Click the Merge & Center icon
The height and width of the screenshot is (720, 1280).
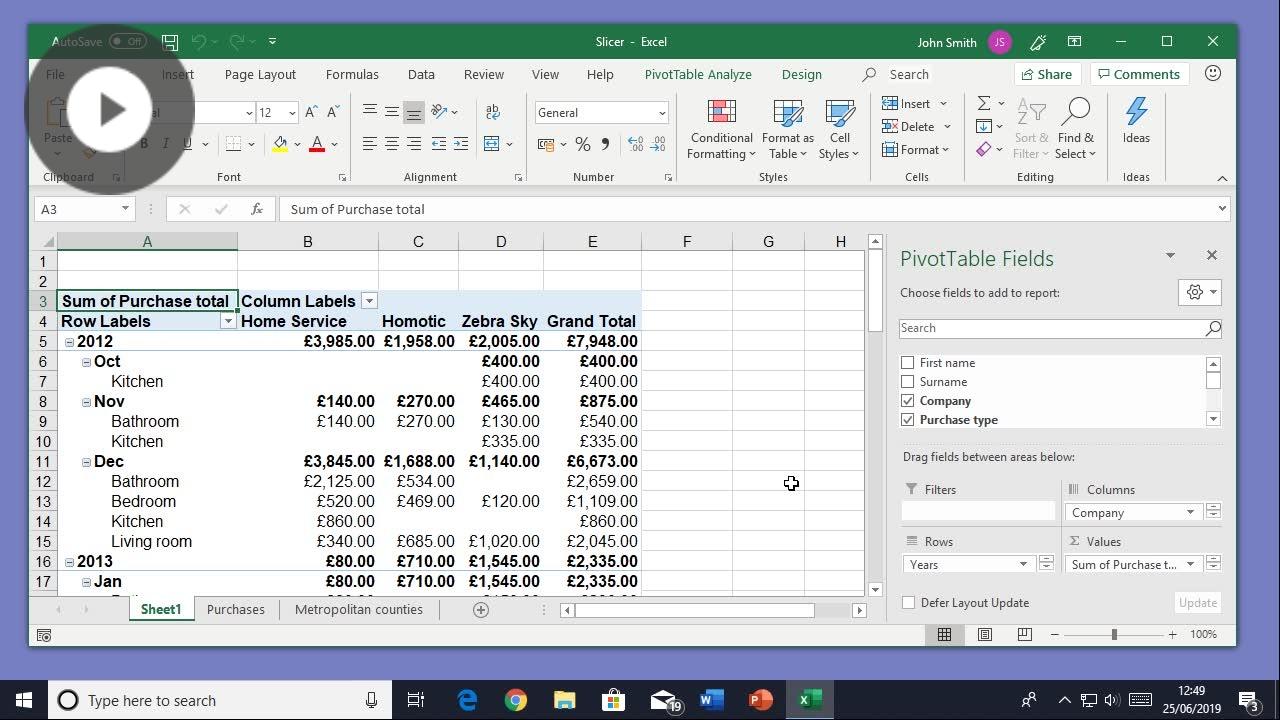pos(491,144)
